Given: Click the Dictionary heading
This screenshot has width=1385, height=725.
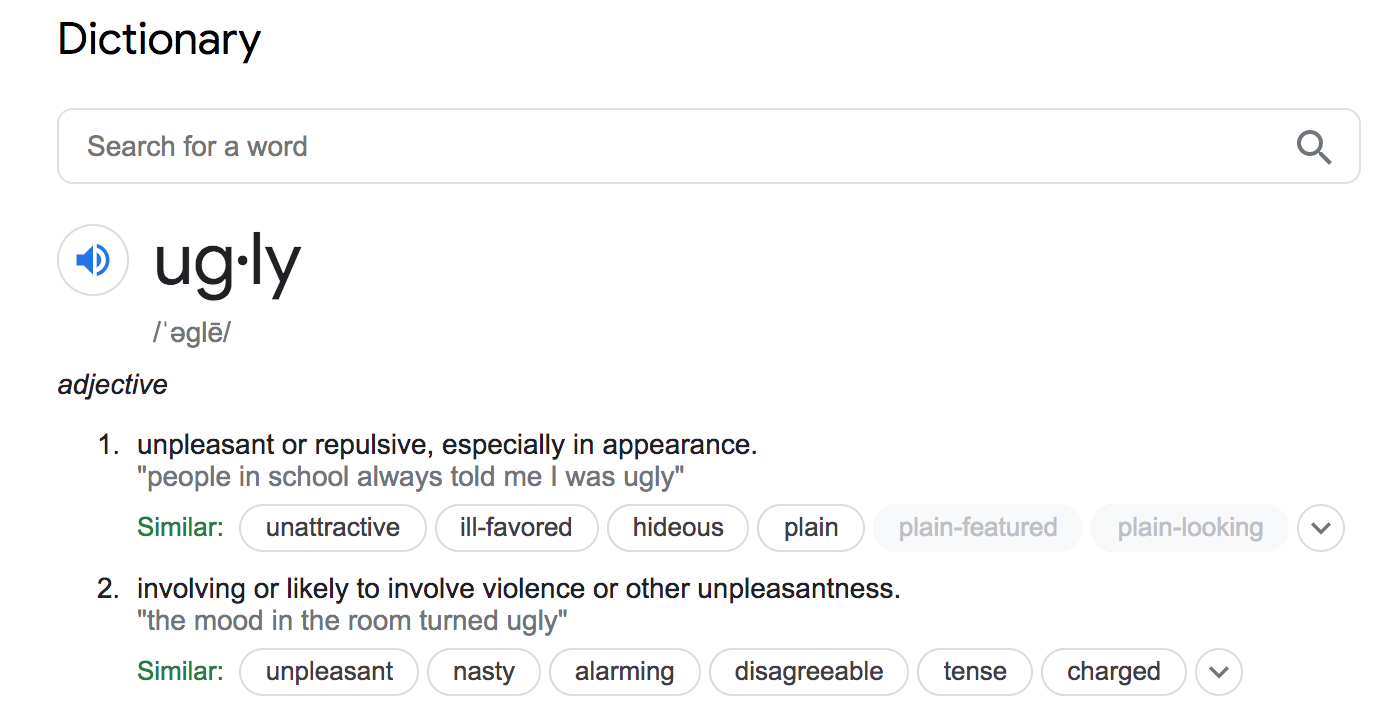Looking at the screenshot, I should [x=159, y=40].
